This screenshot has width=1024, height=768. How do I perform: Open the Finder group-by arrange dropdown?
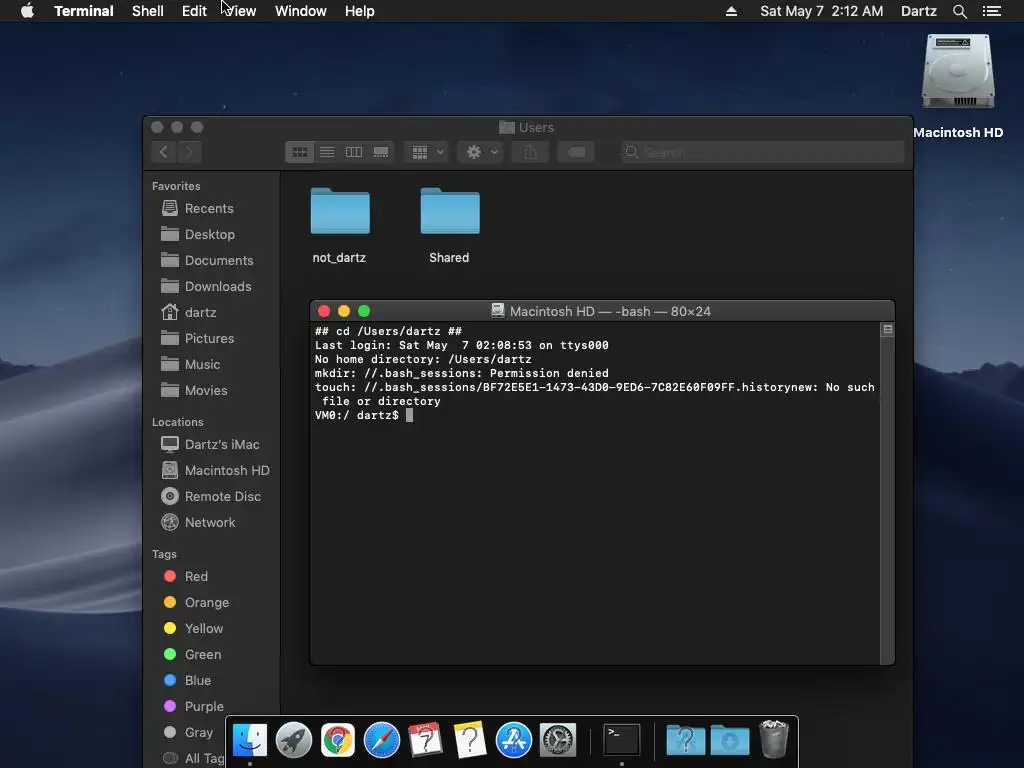(426, 152)
